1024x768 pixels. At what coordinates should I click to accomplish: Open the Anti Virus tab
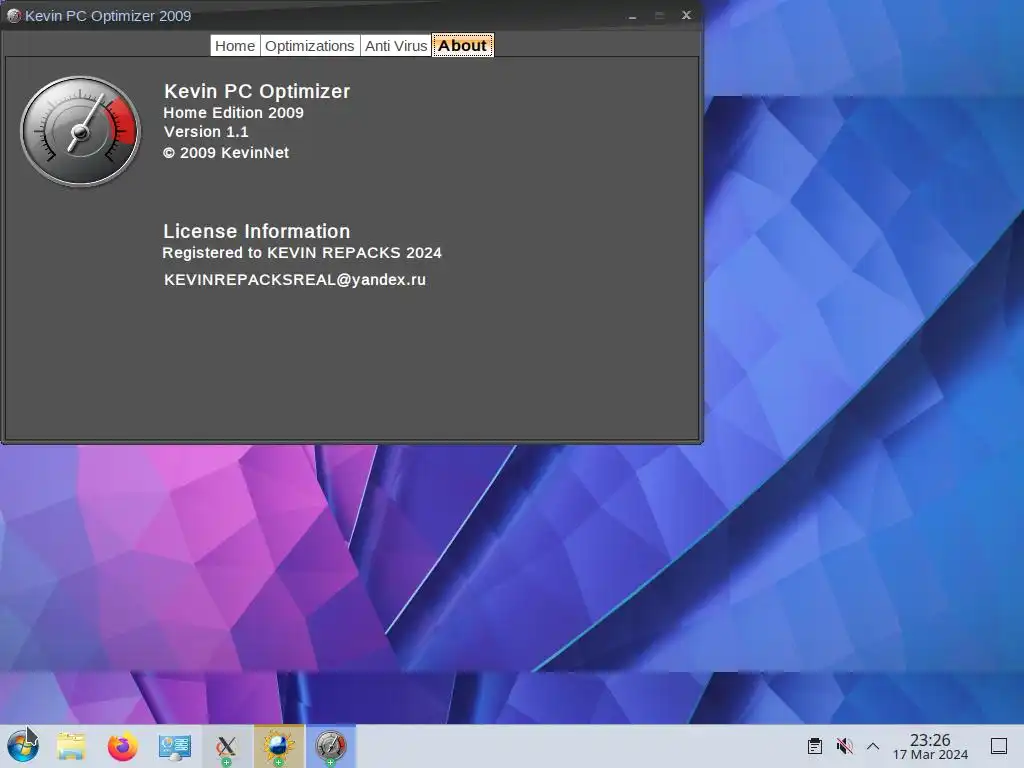(x=396, y=46)
